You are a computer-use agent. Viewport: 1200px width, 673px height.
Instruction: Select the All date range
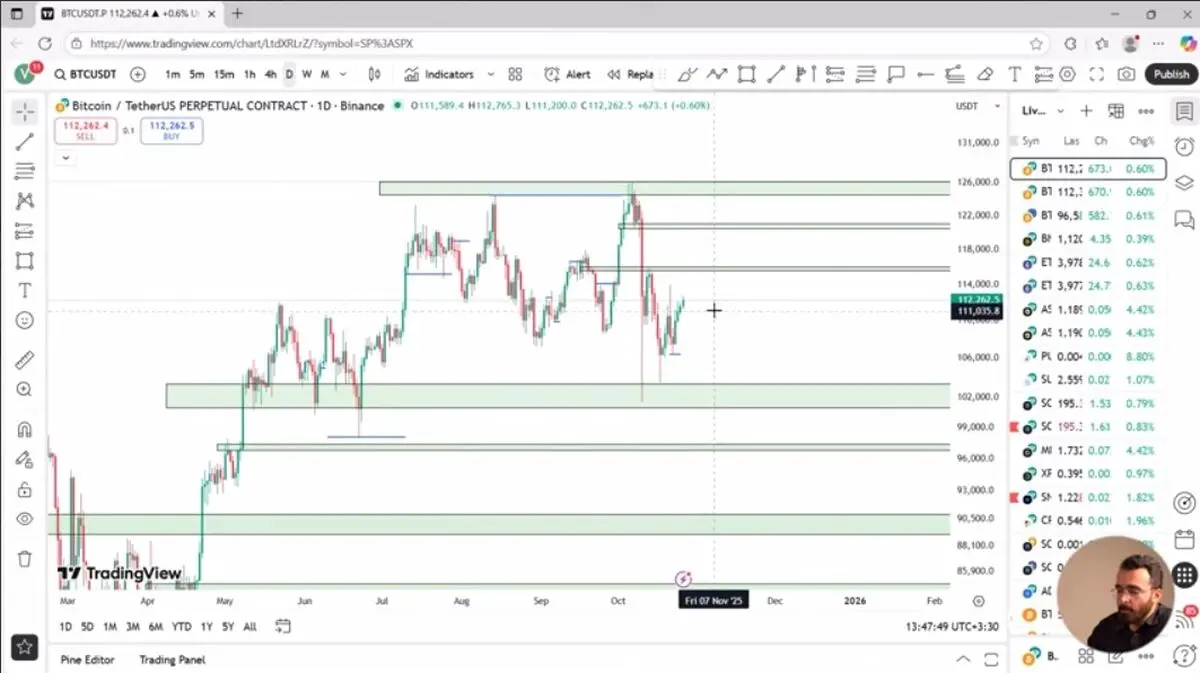pos(250,627)
